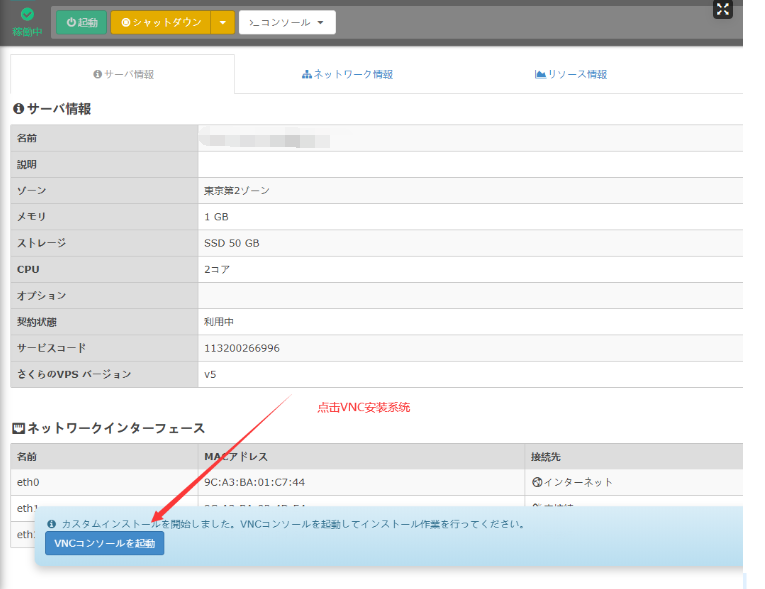Launch the VNCコンソールを起動 button
Image resolution: width=765 pixels, height=589 pixels.
104,543
